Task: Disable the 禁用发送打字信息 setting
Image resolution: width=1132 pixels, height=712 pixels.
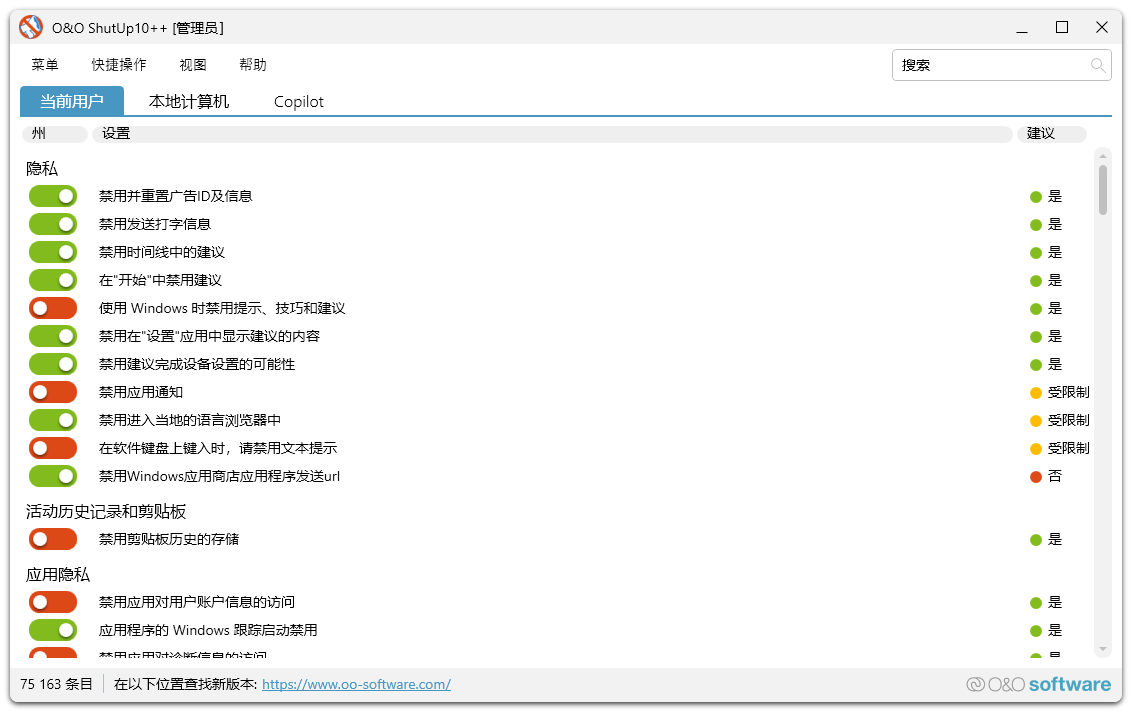Action: (52, 223)
